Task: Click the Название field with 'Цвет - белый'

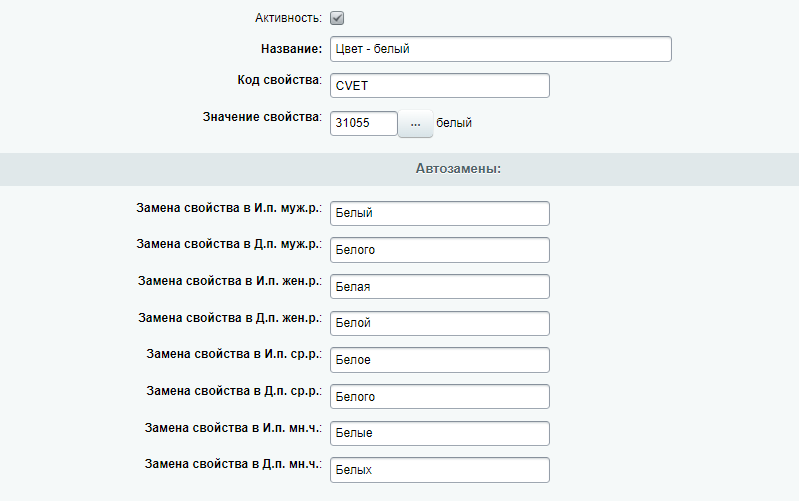Action: (x=500, y=49)
